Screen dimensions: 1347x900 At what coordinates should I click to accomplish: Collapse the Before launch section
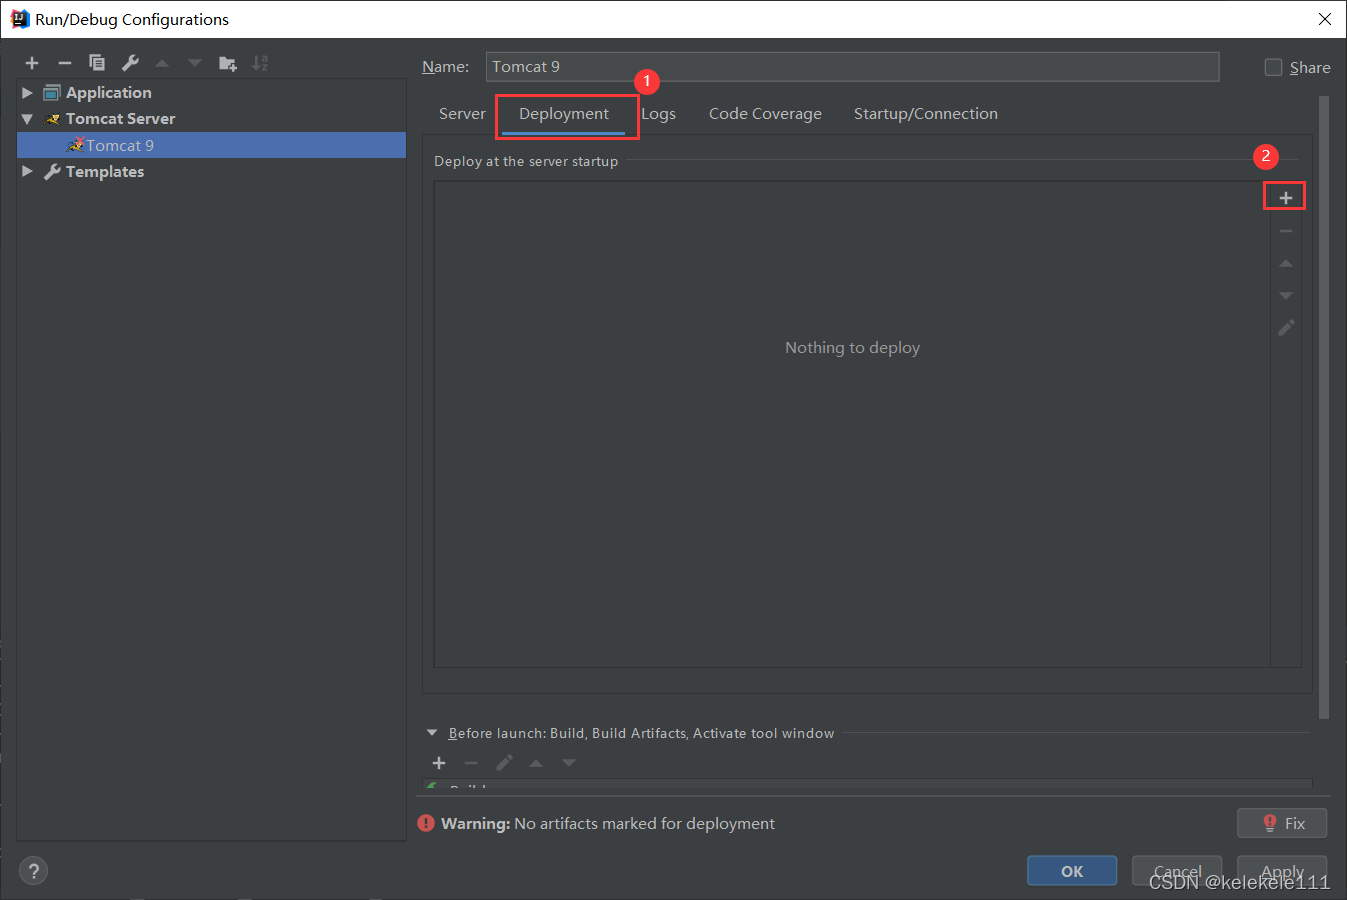(432, 733)
